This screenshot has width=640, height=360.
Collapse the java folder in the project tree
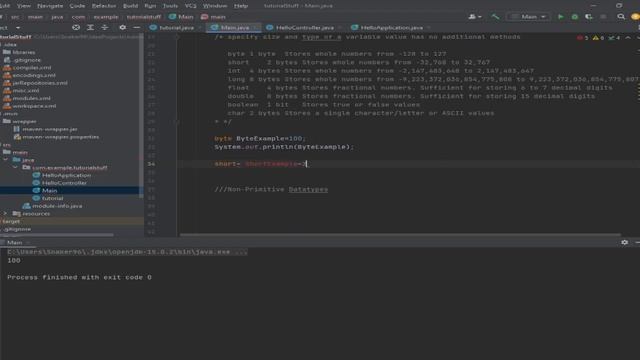point(5,160)
